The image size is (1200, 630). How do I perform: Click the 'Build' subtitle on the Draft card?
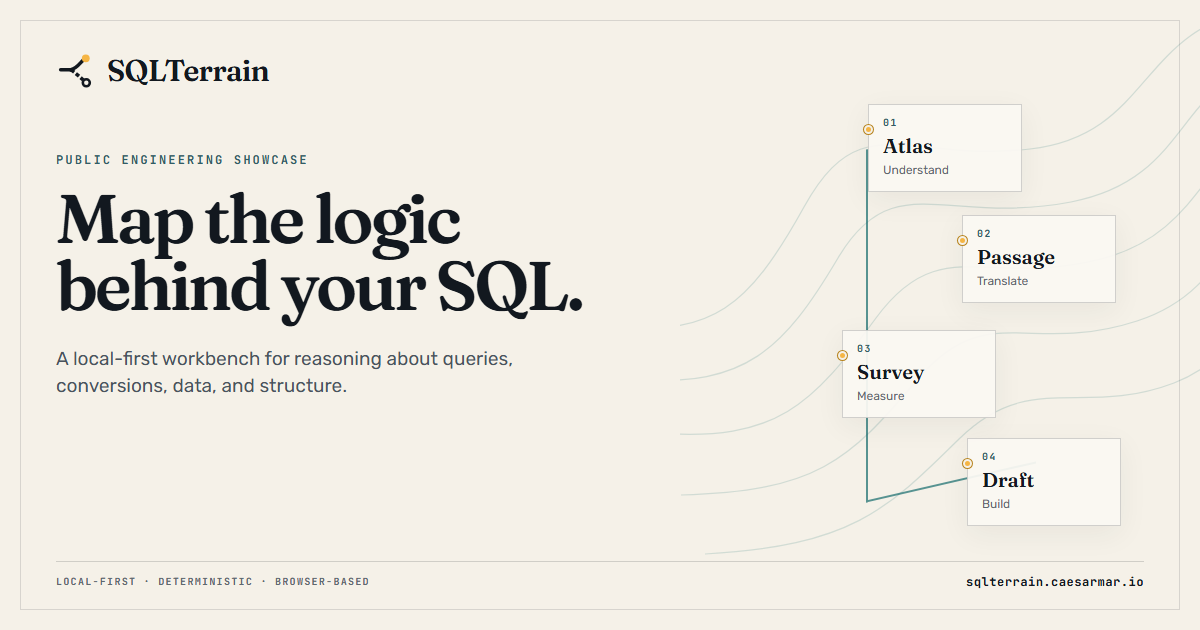[x=996, y=504]
